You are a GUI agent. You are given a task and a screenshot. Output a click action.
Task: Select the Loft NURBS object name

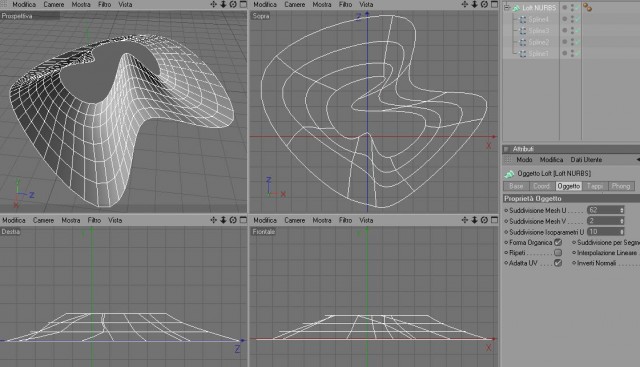tap(539, 8)
